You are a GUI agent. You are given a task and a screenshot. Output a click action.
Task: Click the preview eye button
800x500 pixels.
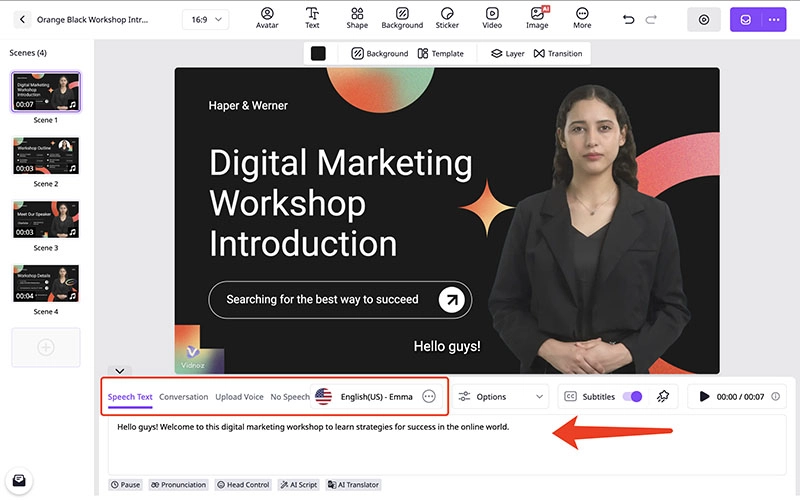(x=704, y=20)
